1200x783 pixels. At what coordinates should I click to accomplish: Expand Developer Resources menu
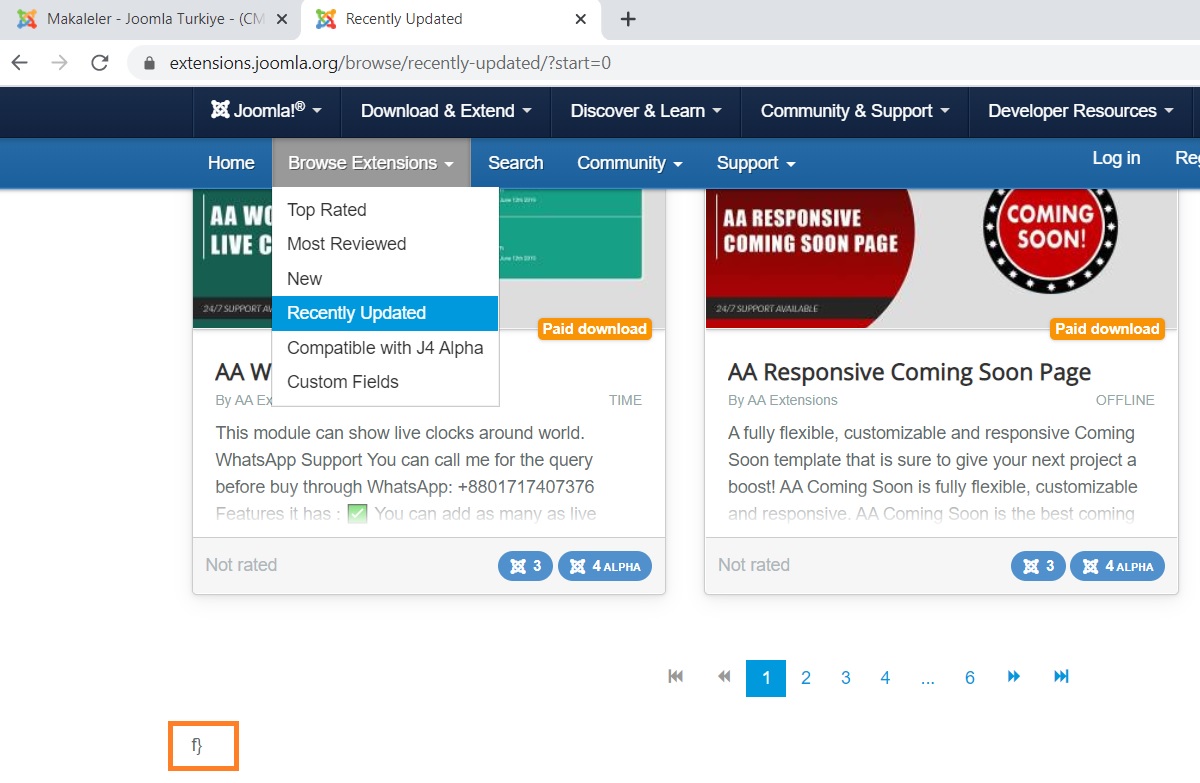[1081, 111]
